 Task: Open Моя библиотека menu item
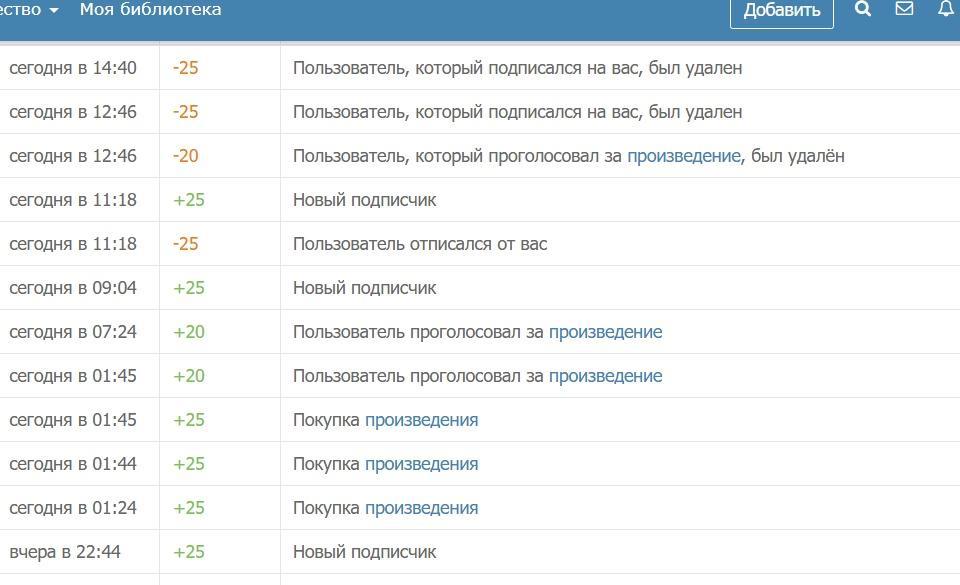(150, 9)
